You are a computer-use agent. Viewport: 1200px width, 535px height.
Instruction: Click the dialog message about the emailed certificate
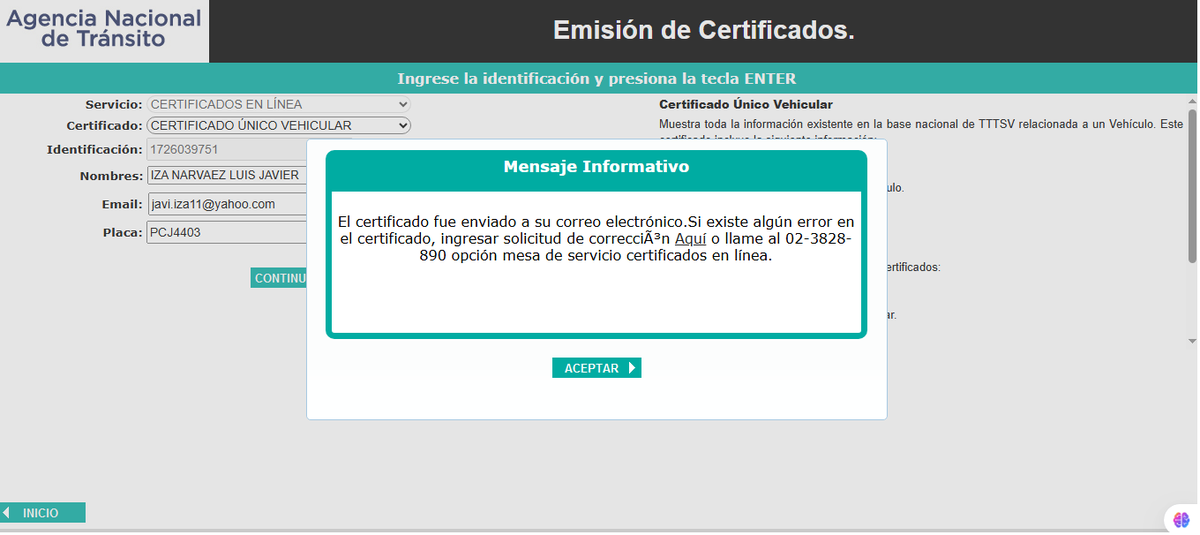point(596,238)
